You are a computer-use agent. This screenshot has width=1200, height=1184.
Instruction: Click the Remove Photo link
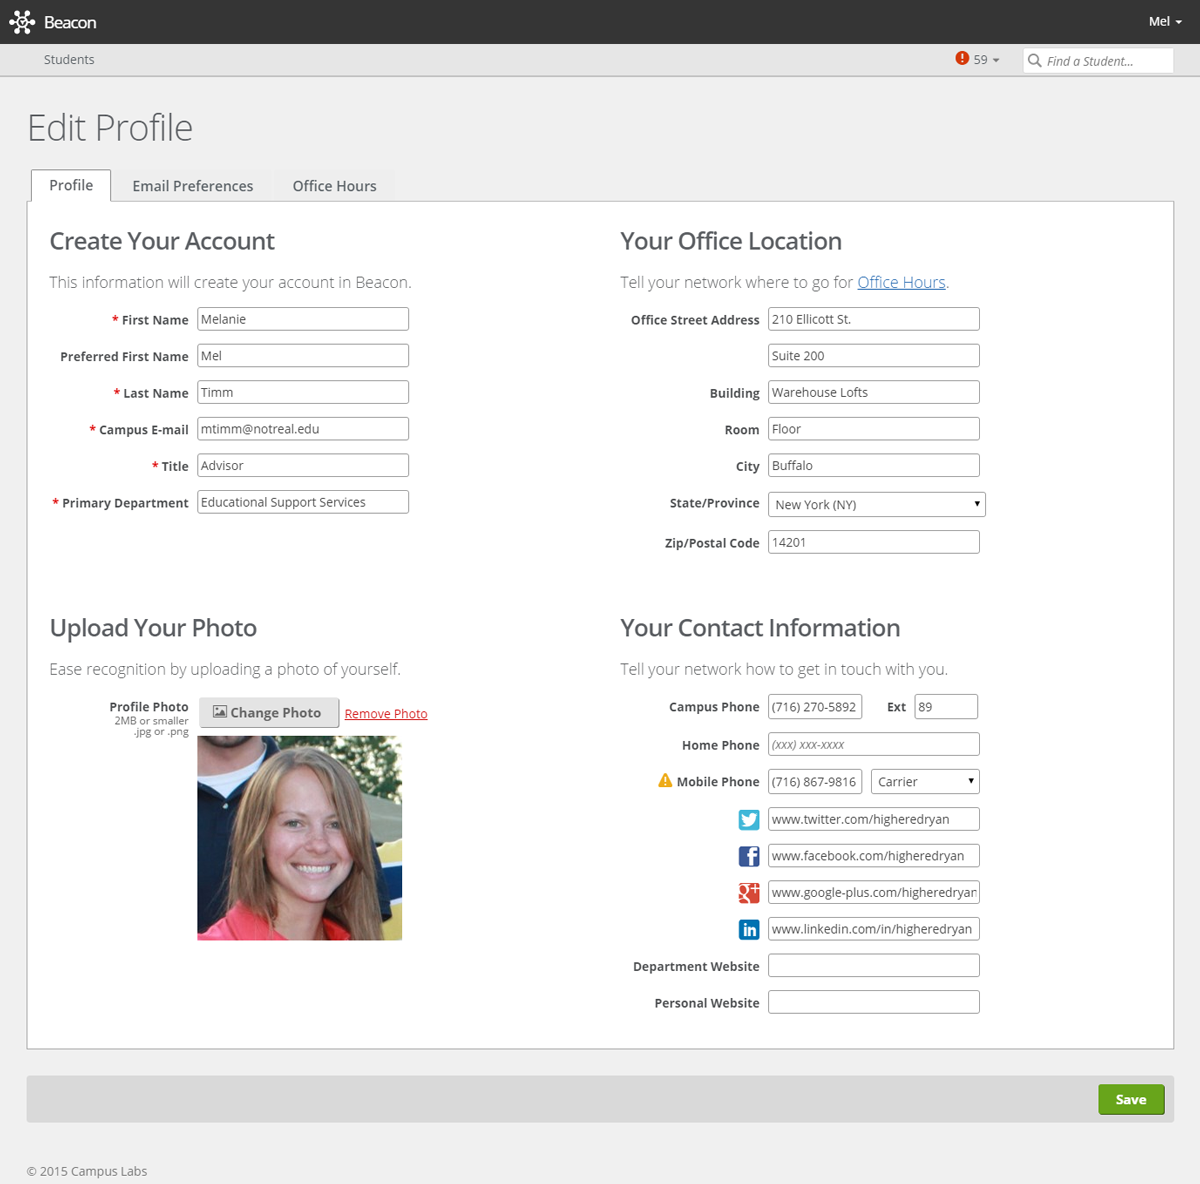coord(385,713)
